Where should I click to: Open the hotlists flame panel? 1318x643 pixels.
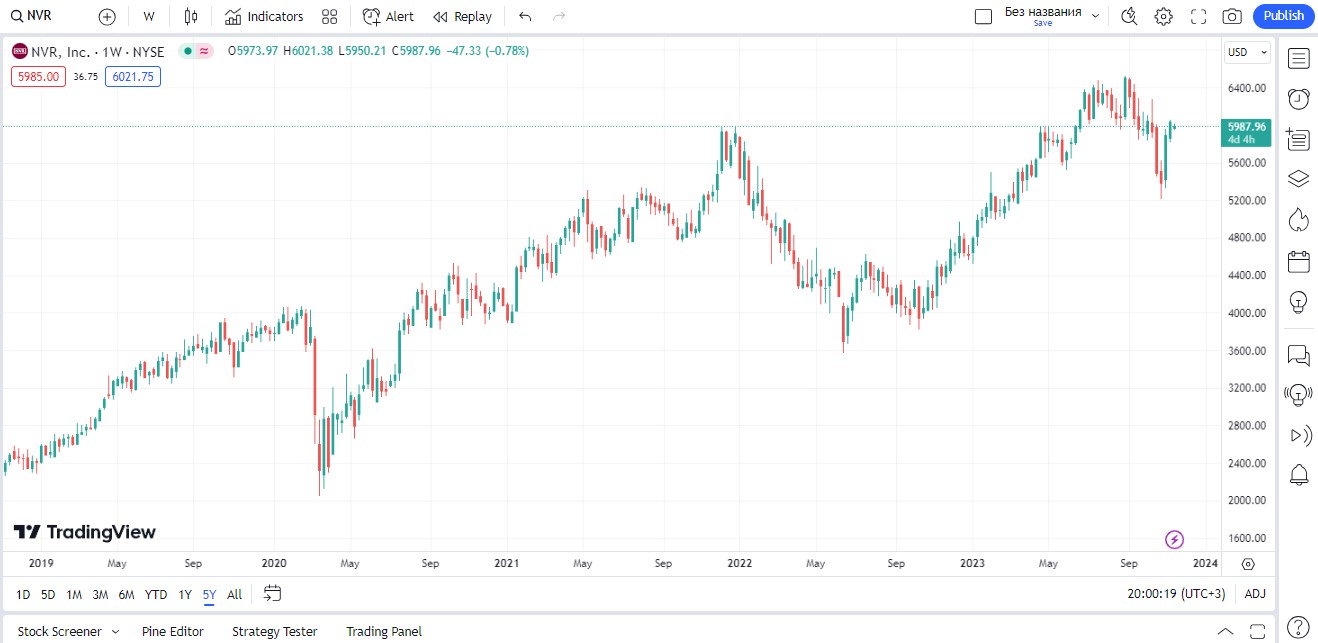[1299, 220]
